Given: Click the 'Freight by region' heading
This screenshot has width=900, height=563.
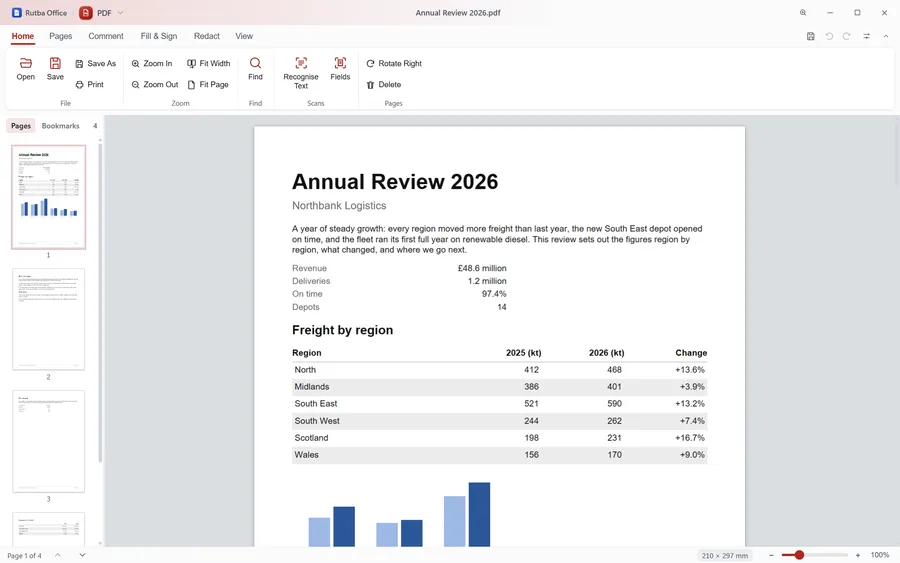Looking at the screenshot, I should [342, 330].
